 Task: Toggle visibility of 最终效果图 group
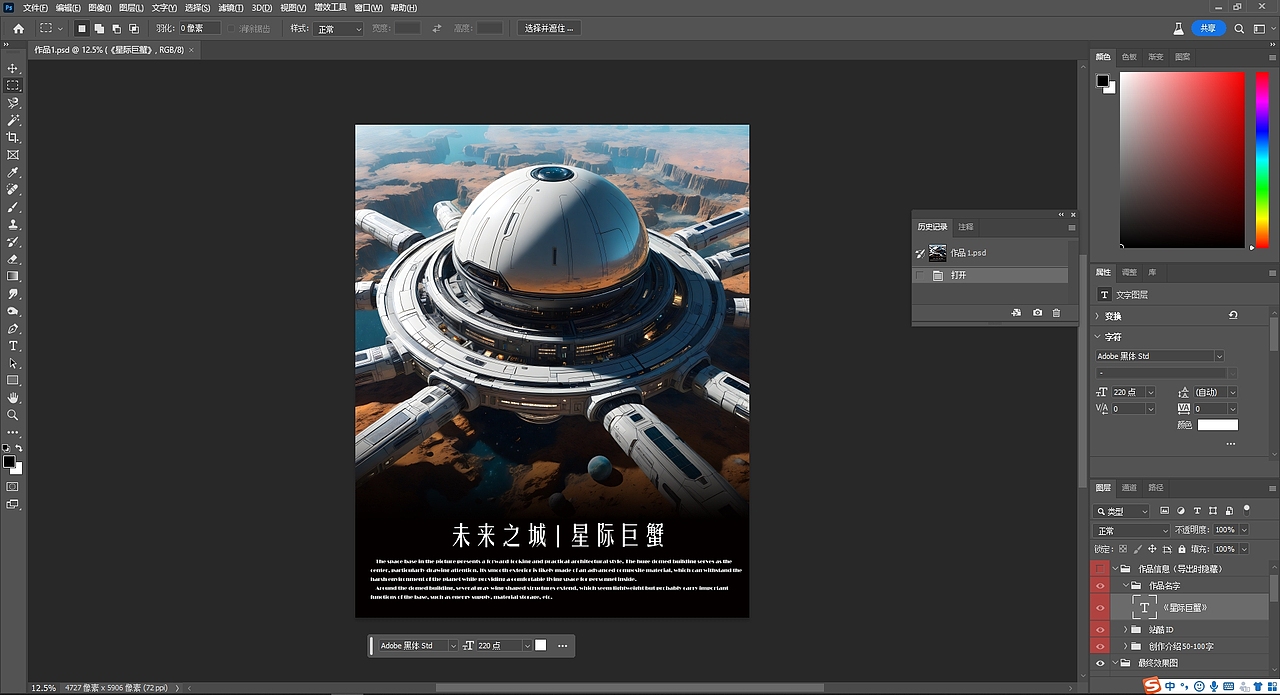[1100, 663]
